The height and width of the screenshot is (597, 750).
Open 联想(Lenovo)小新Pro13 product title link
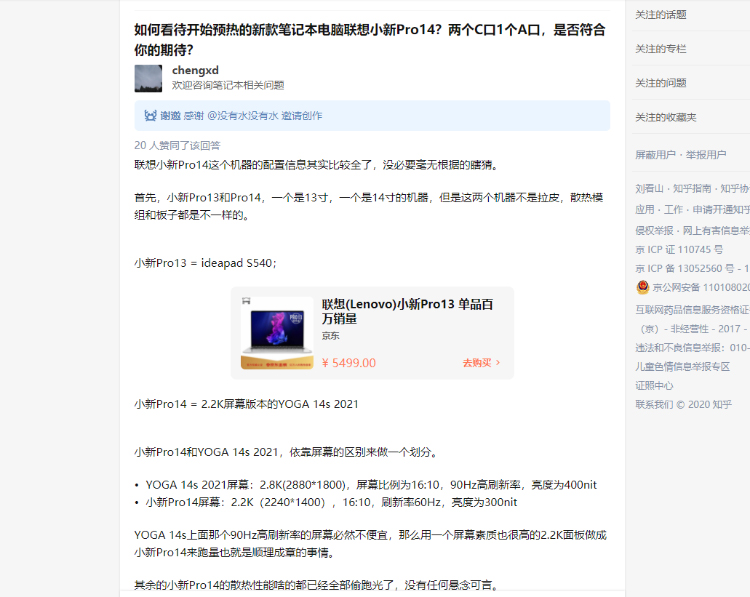pyautogui.click(x=407, y=311)
